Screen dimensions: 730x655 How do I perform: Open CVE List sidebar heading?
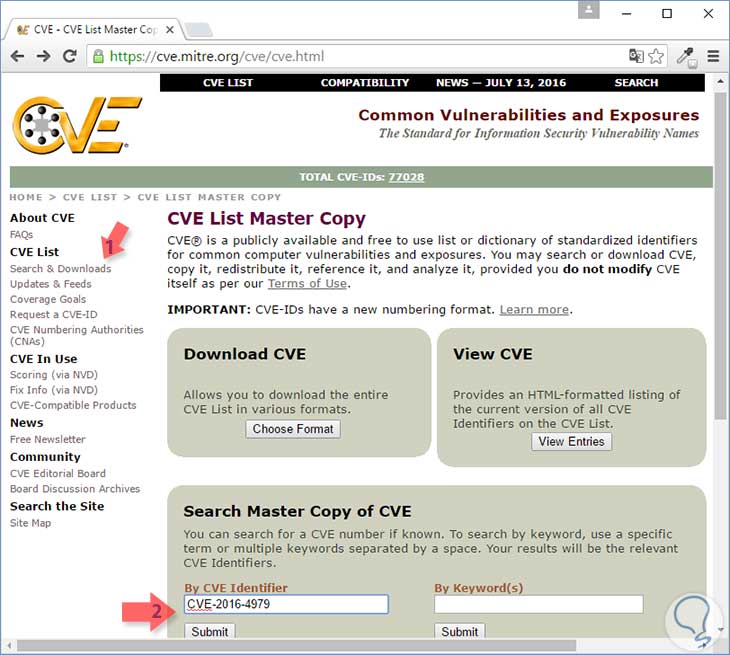click(34, 252)
